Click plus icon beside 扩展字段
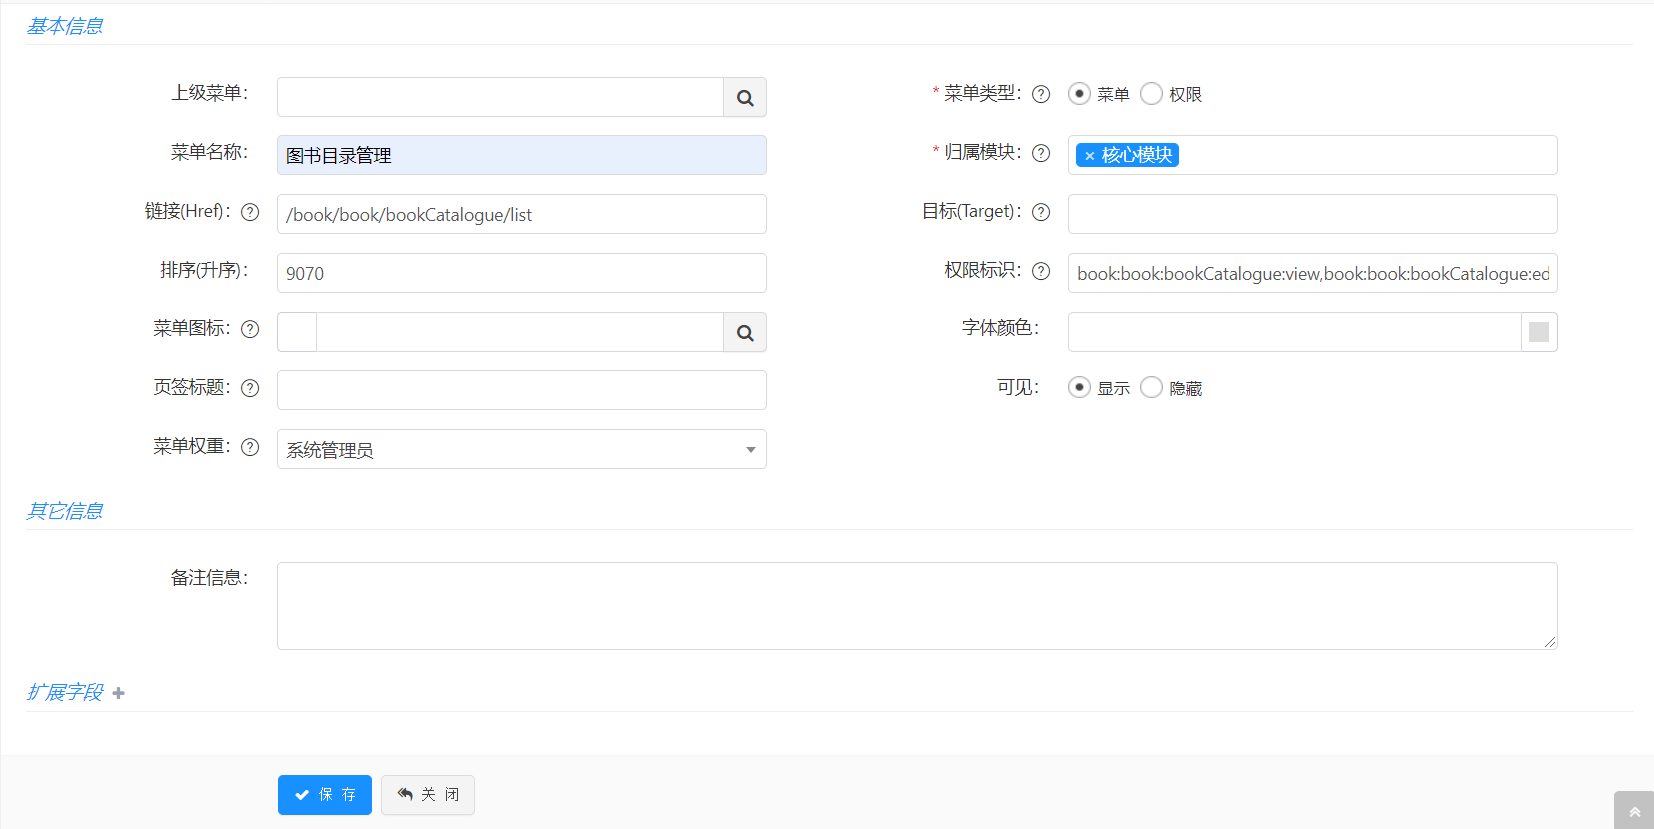Viewport: 1654px width, 829px height. point(118,693)
